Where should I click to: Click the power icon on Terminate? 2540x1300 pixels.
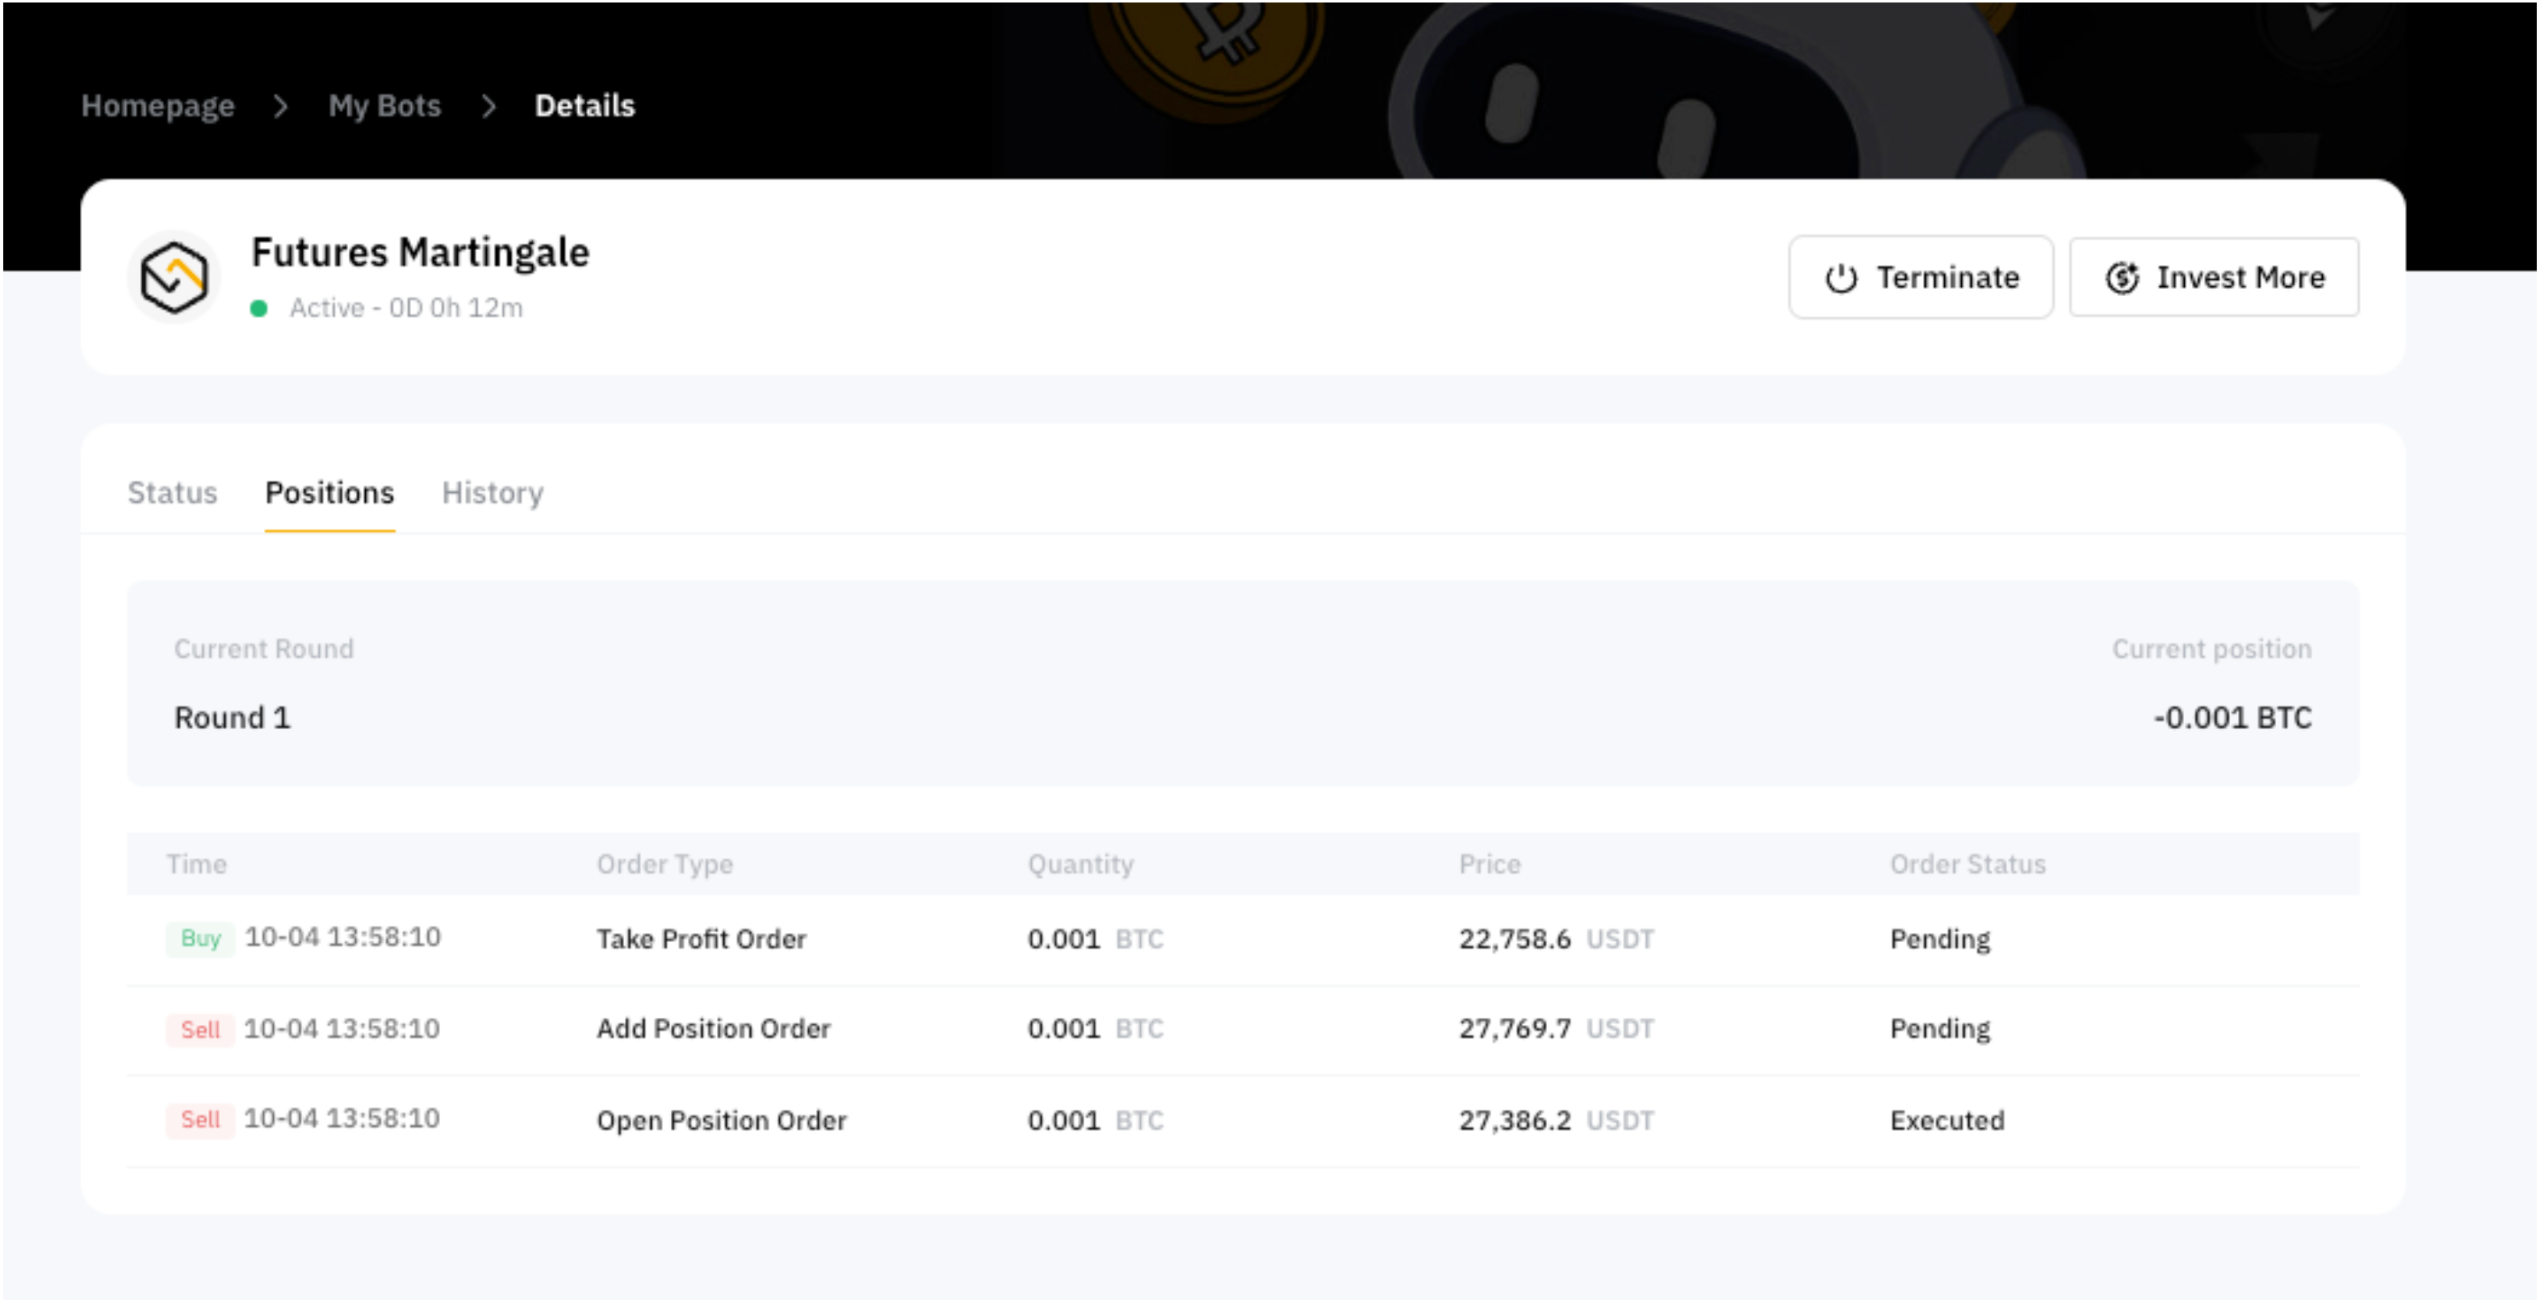click(1840, 278)
